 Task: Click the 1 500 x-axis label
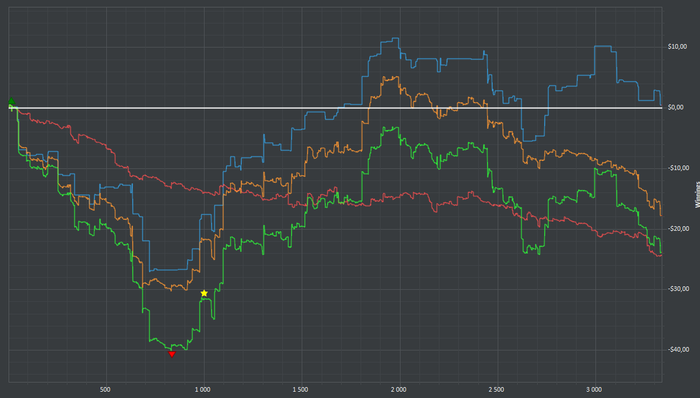click(300, 390)
